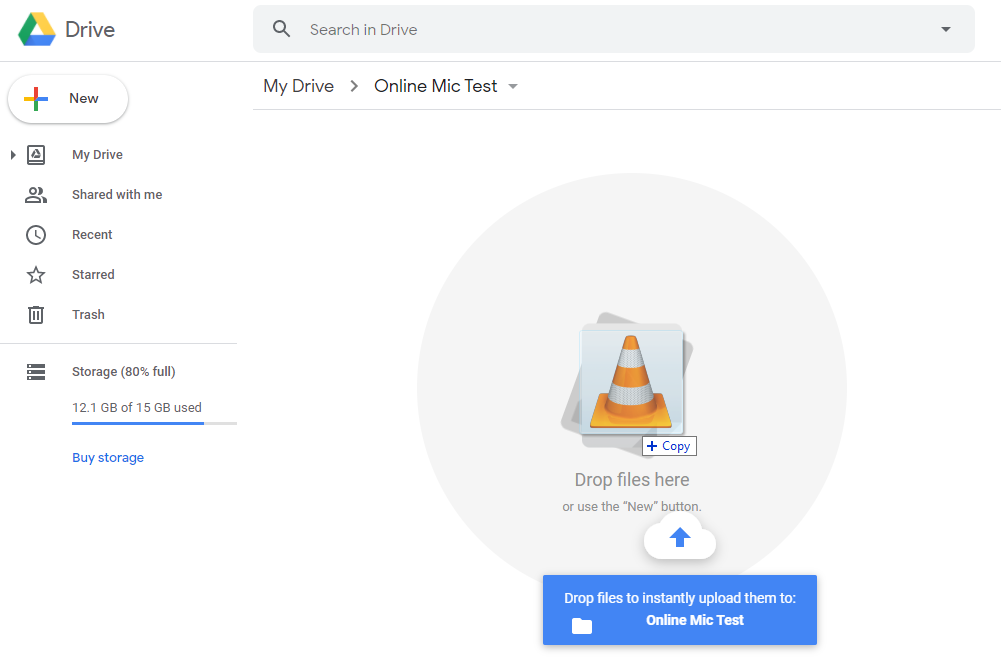Open Storage (80% full) details
The height and width of the screenshot is (663, 1001).
(x=123, y=371)
